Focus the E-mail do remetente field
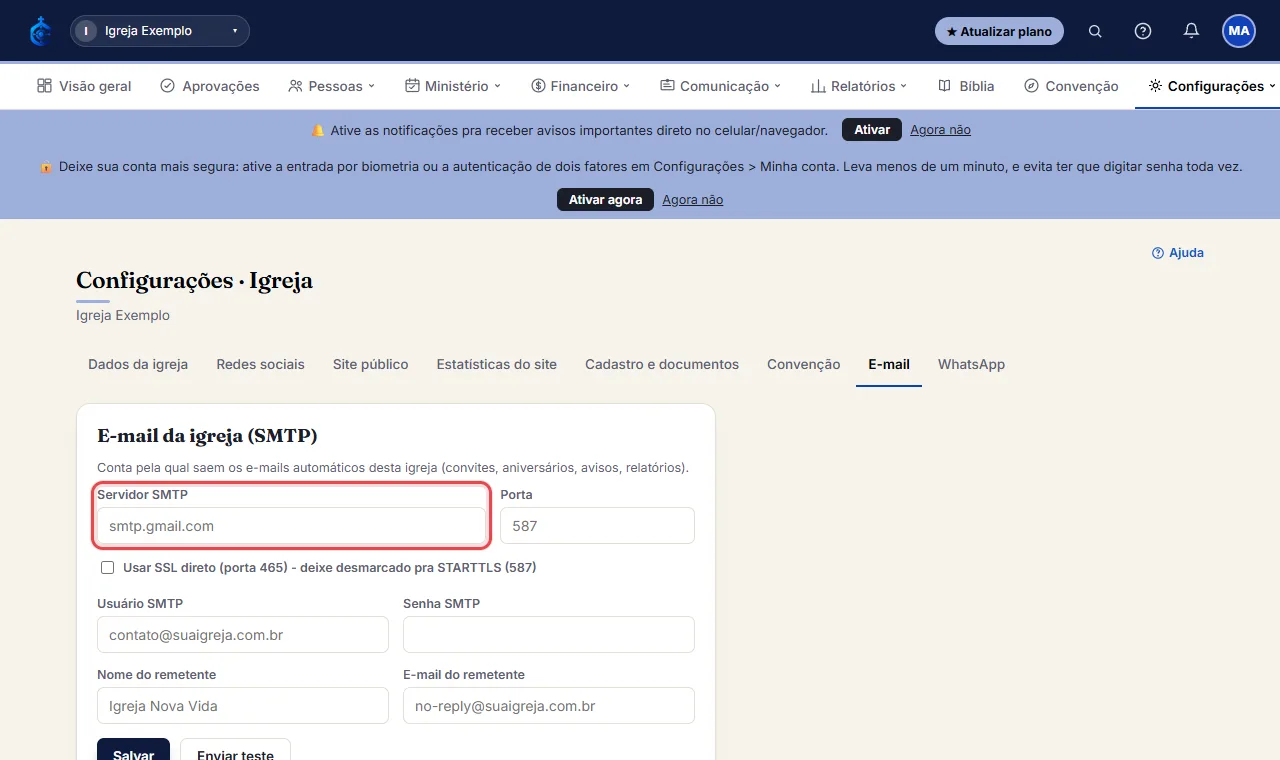 pyautogui.click(x=549, y=706)
